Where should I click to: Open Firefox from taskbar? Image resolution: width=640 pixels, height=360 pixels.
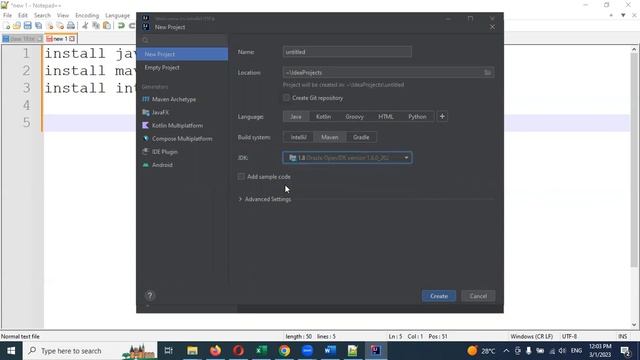[215, 351]
